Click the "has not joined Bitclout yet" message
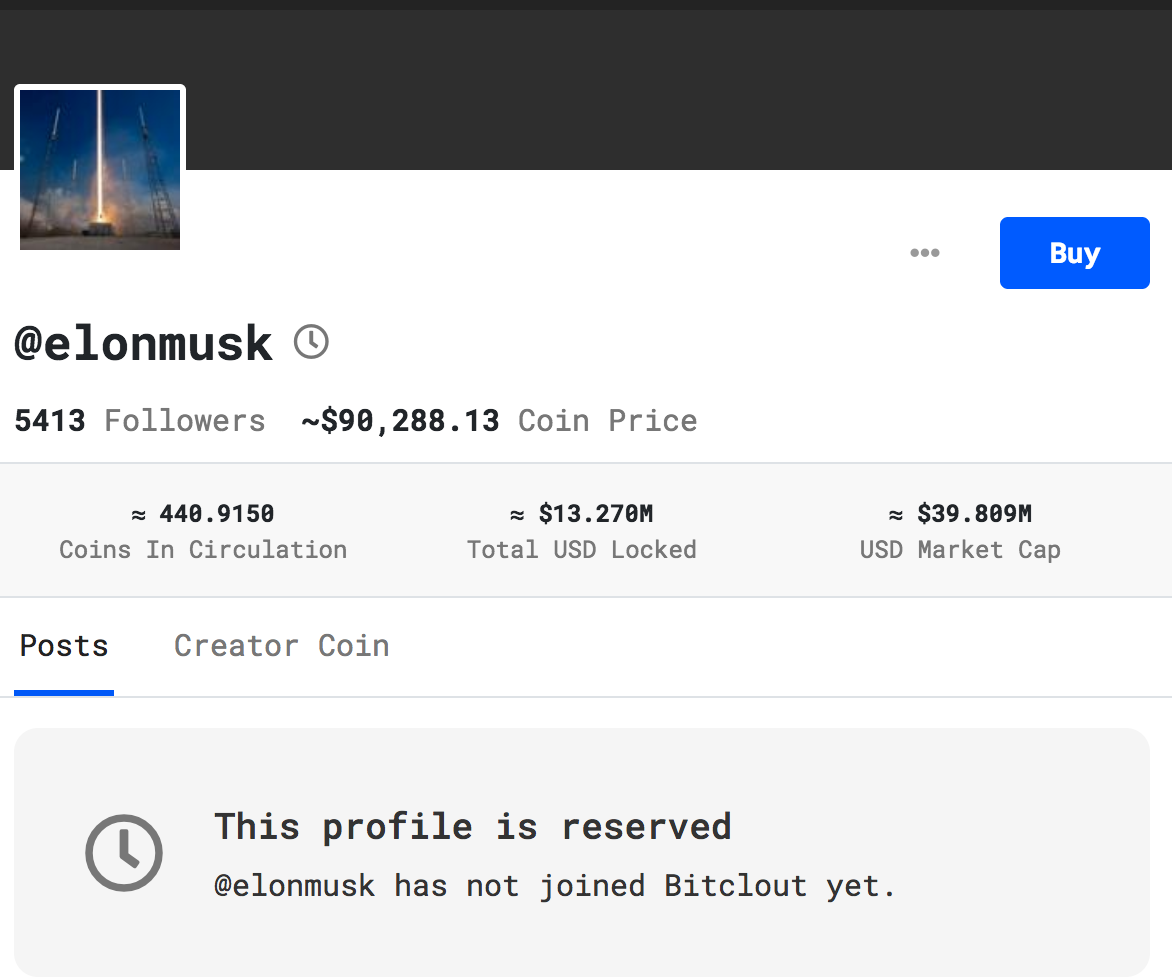Image resolution: width=1172 pixels, height=978 pixels. coord(555,886)
